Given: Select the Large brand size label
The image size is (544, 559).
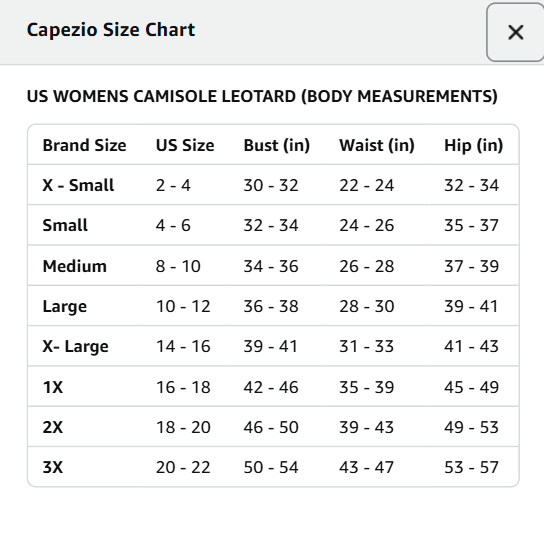Looking at the screenshot, I should click(65, 307).
